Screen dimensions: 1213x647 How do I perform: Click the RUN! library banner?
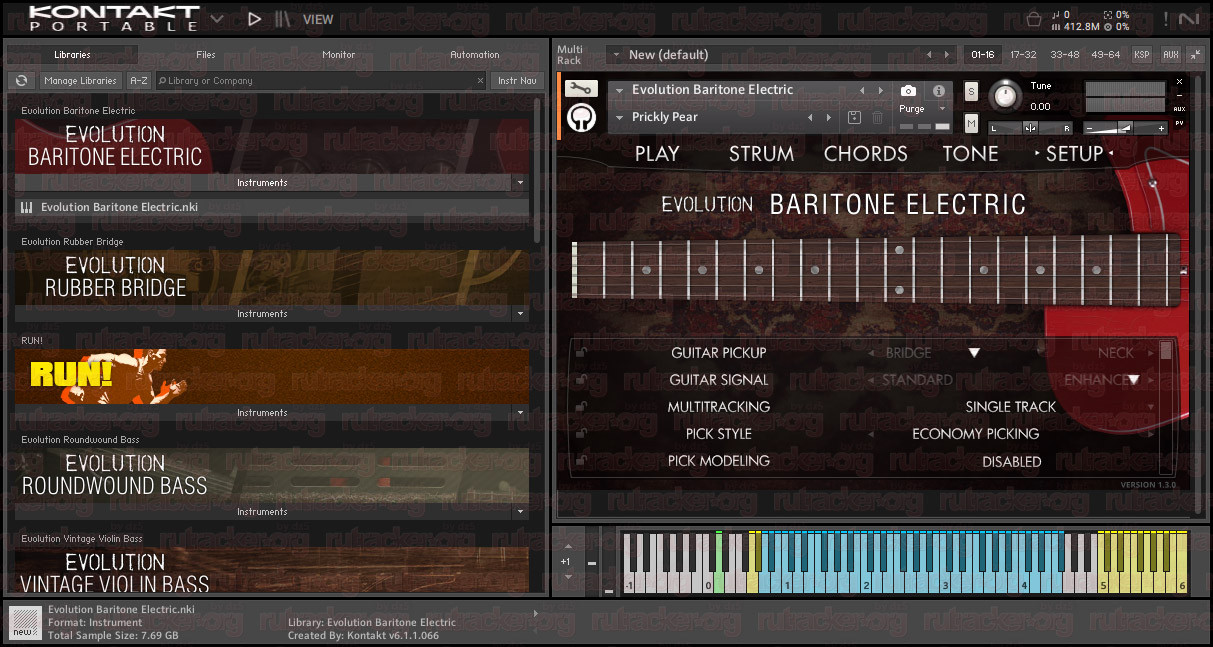pyautogui.click(x=272, y=376)
